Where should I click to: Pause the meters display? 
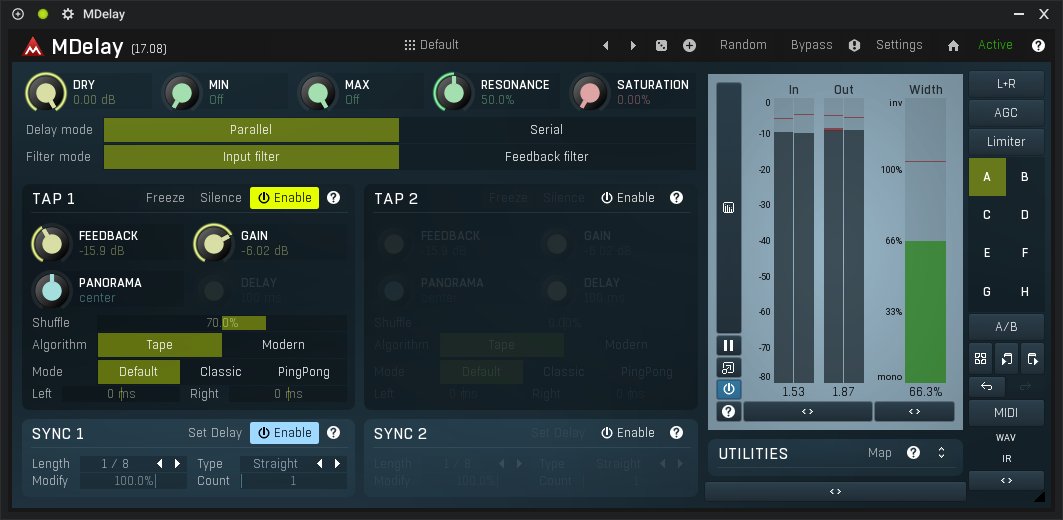click(x=729, y=346)
